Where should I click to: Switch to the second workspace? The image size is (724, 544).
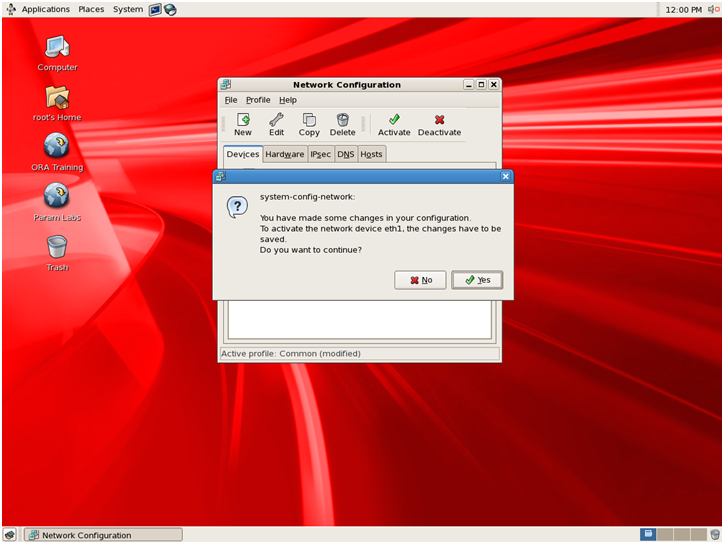point(664,534)
